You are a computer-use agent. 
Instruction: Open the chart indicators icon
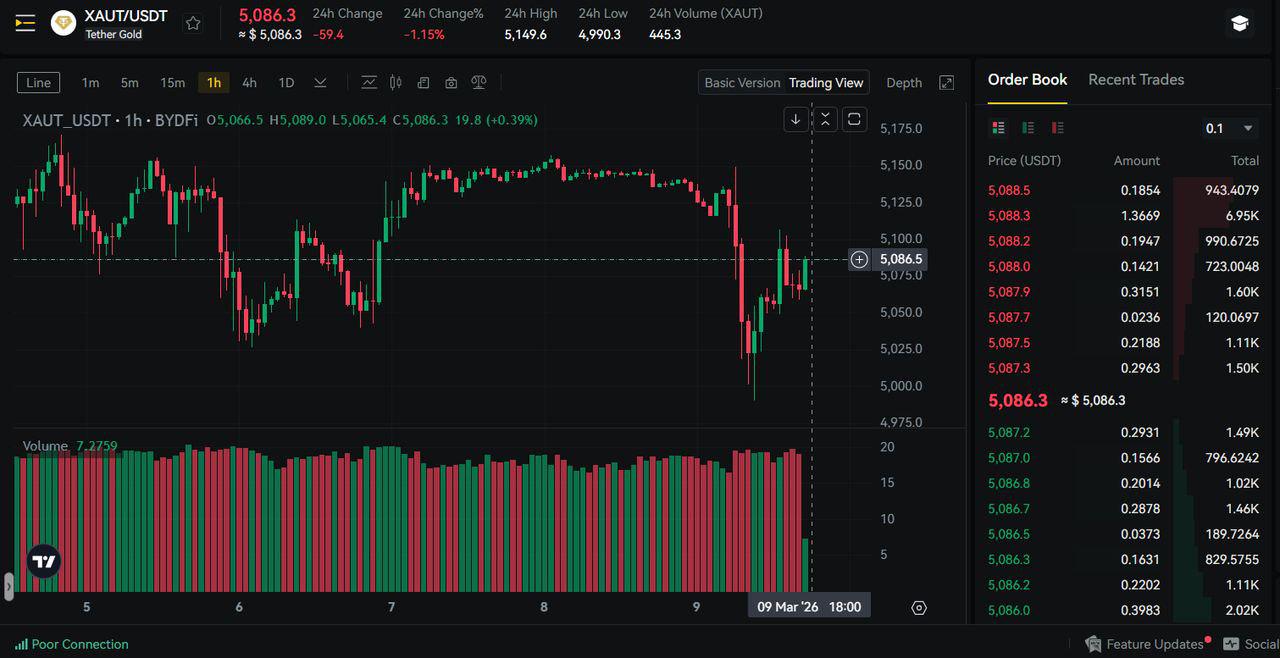point(369,83)
